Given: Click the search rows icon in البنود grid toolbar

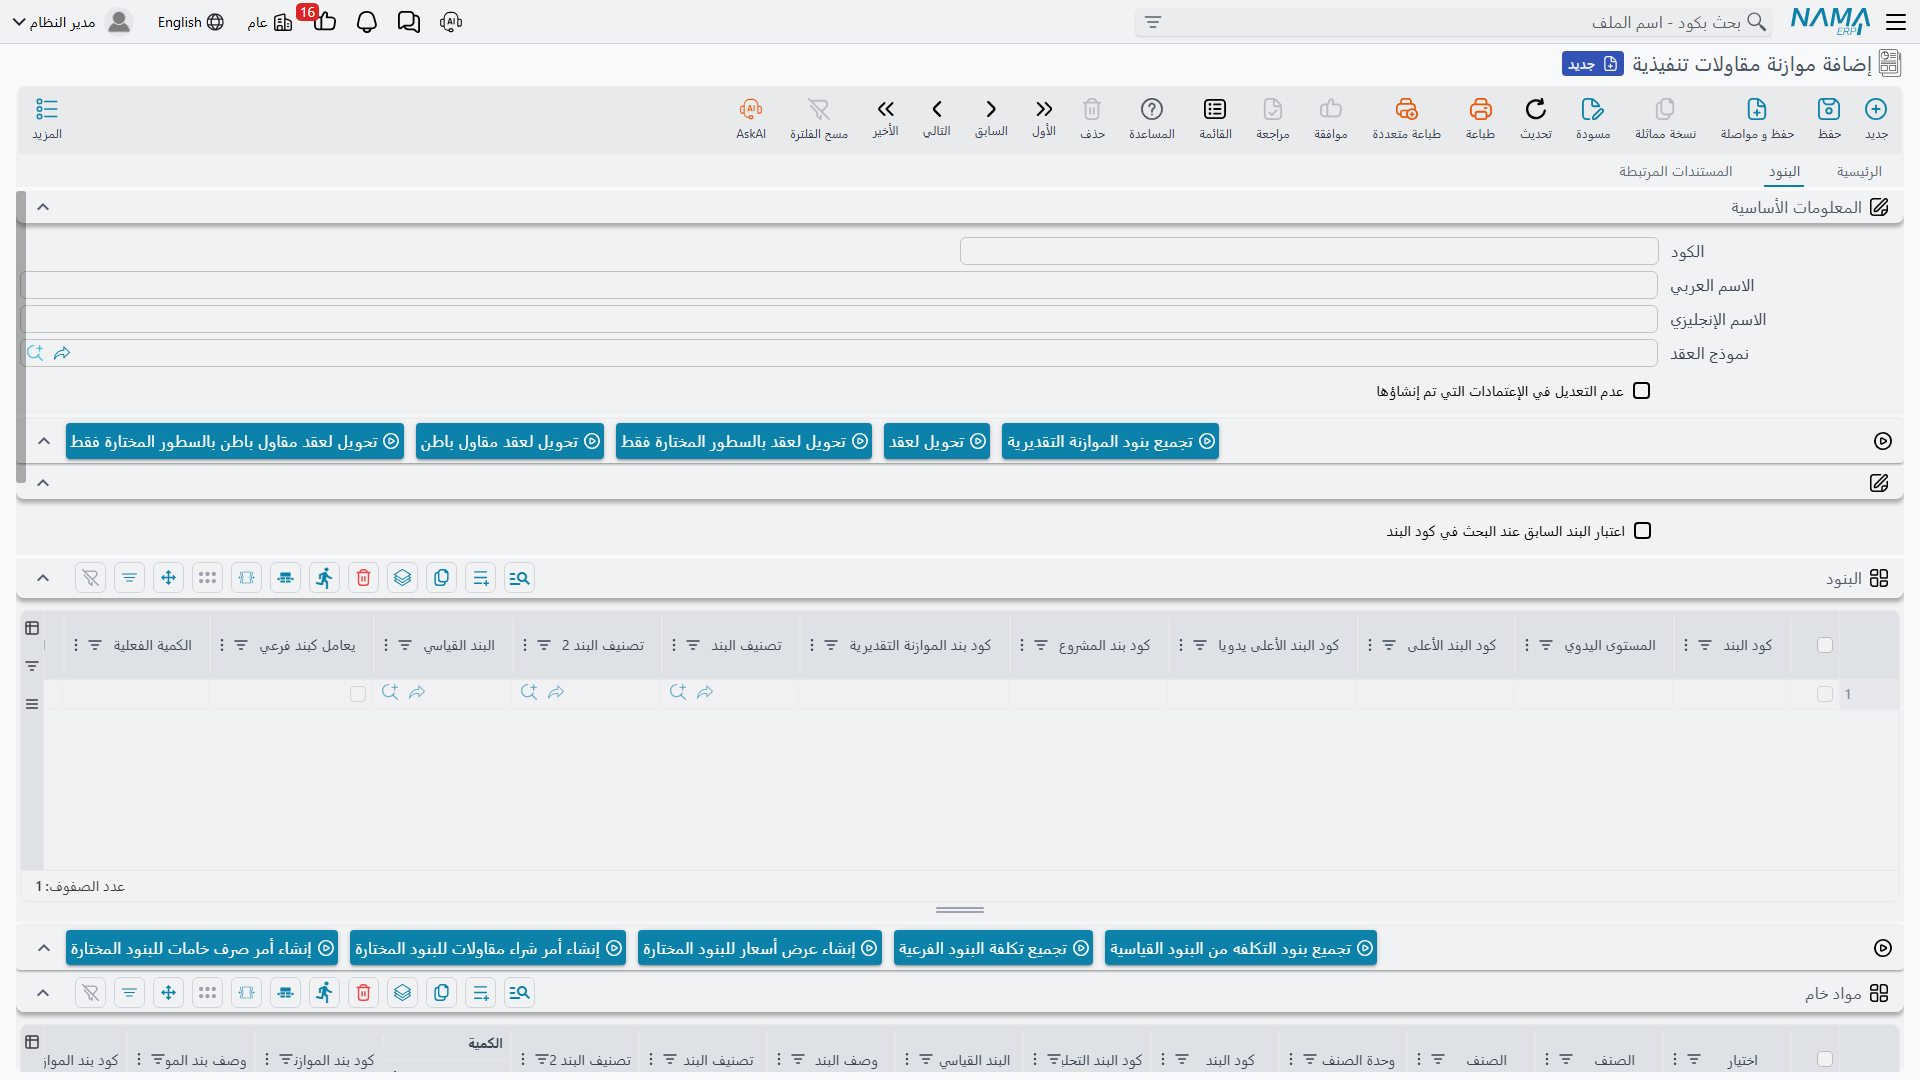Looking at the screenshot, I should click(x=520, y=578).
